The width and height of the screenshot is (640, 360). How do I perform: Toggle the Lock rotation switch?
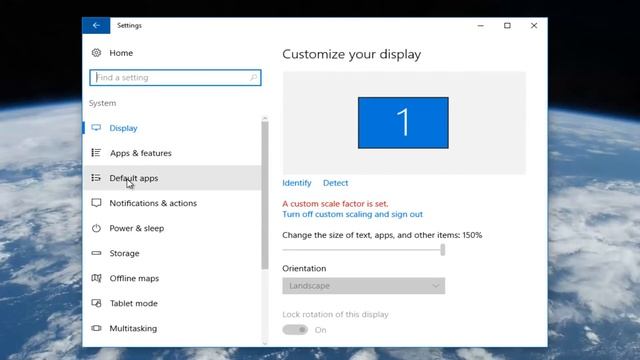coord(295,329)
